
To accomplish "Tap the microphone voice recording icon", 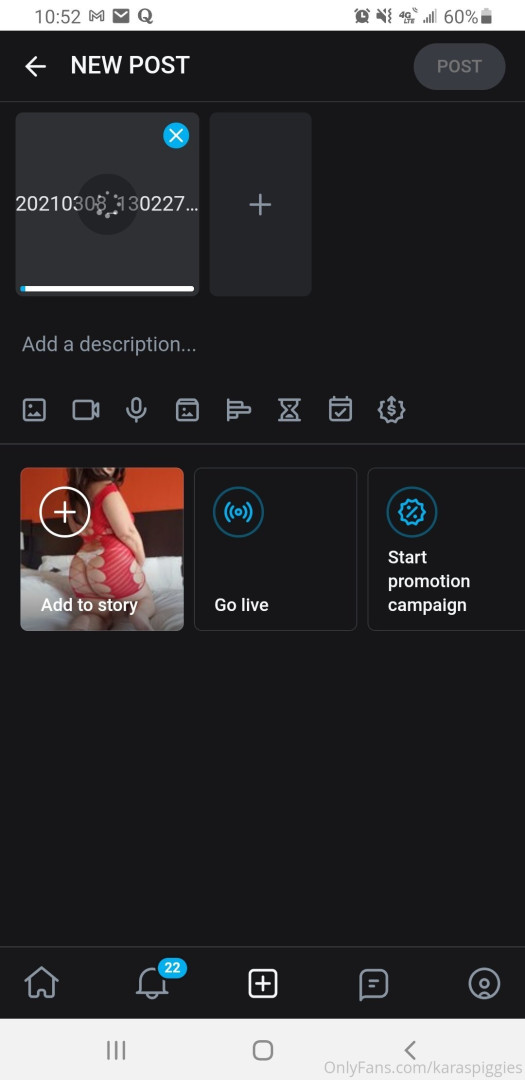I will pos(136,411).
